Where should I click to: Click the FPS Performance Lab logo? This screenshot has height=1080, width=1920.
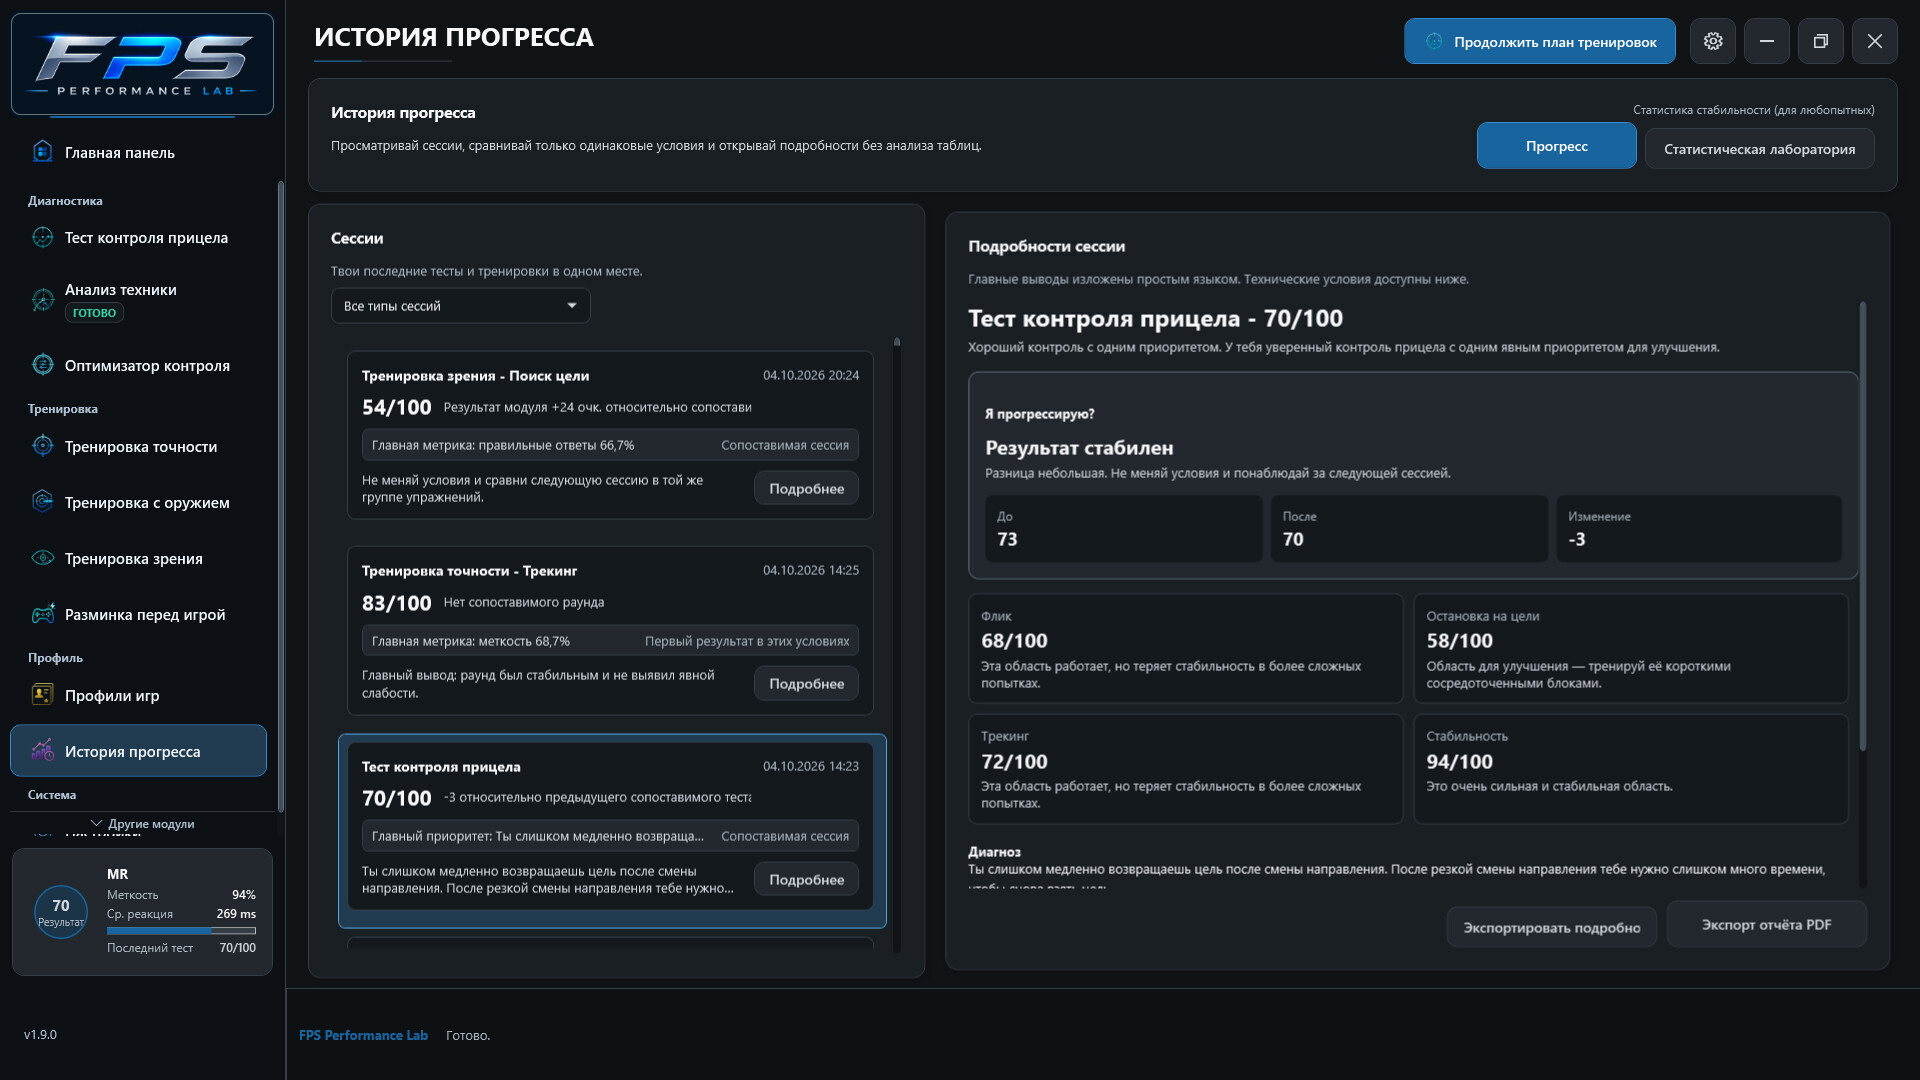coord(142,64)
